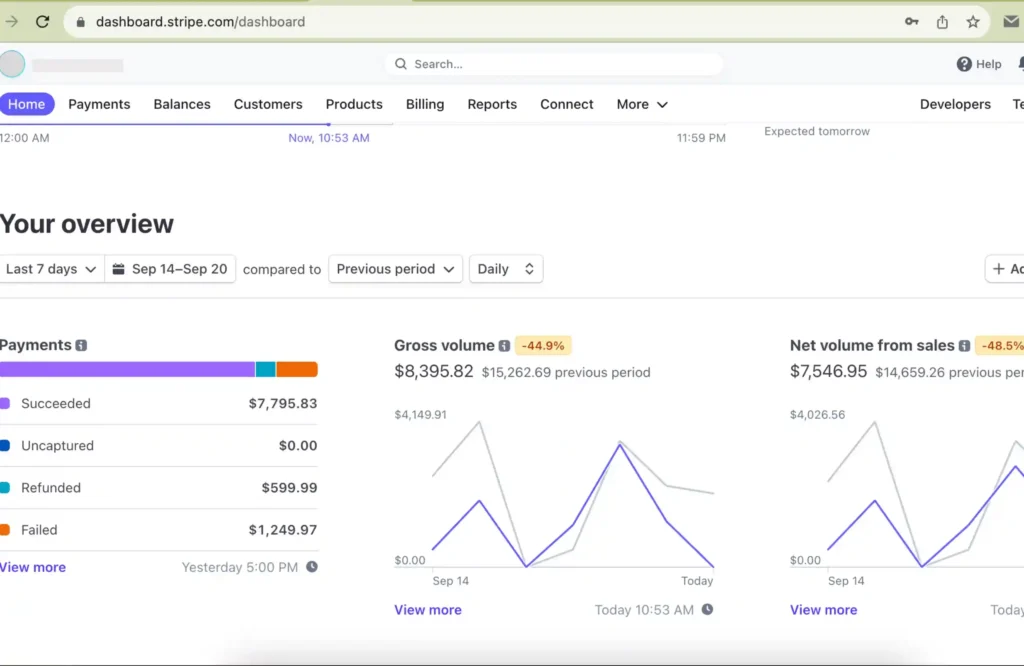Click the Uncaptured legend blue swatch
The width and height of the screenshot is (1024, 666).
click(5, 445)
